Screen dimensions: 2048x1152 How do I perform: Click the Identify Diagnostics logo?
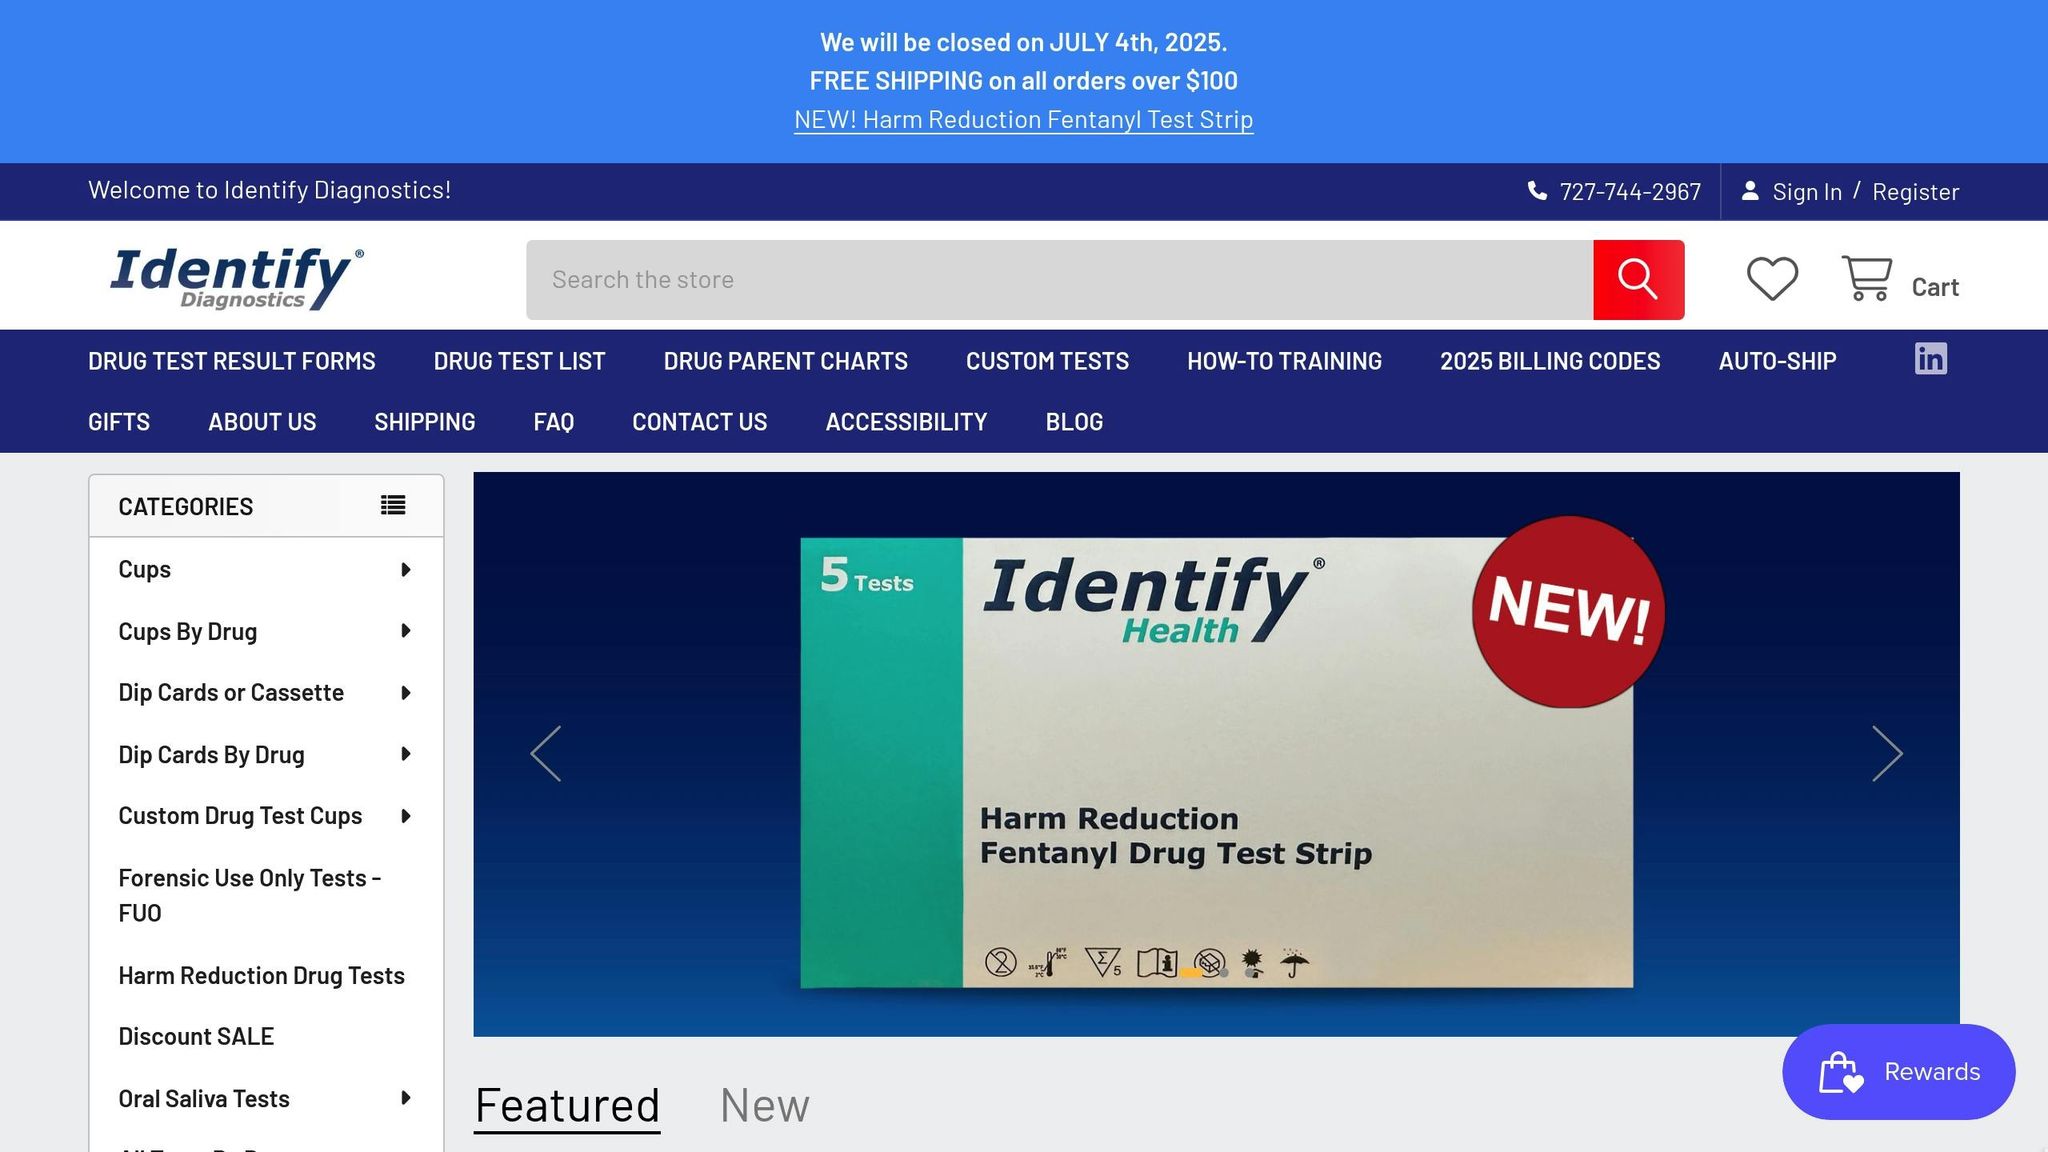click(237, 278)
